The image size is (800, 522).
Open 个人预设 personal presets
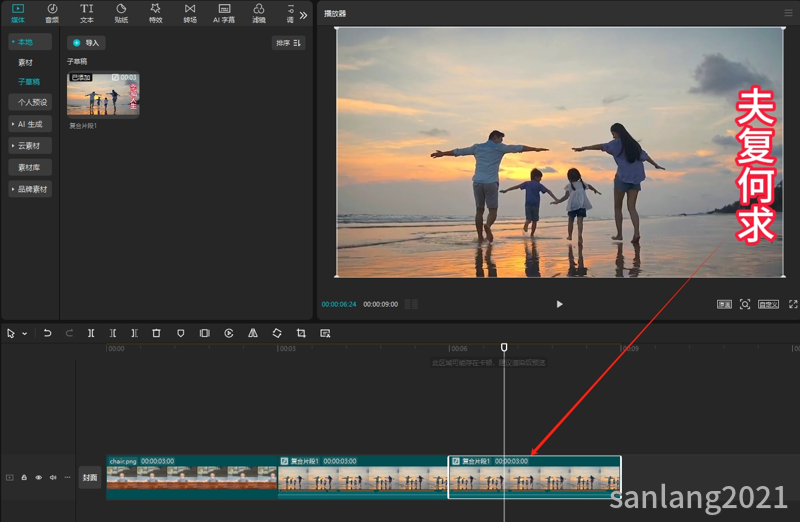tap(30, 102)
